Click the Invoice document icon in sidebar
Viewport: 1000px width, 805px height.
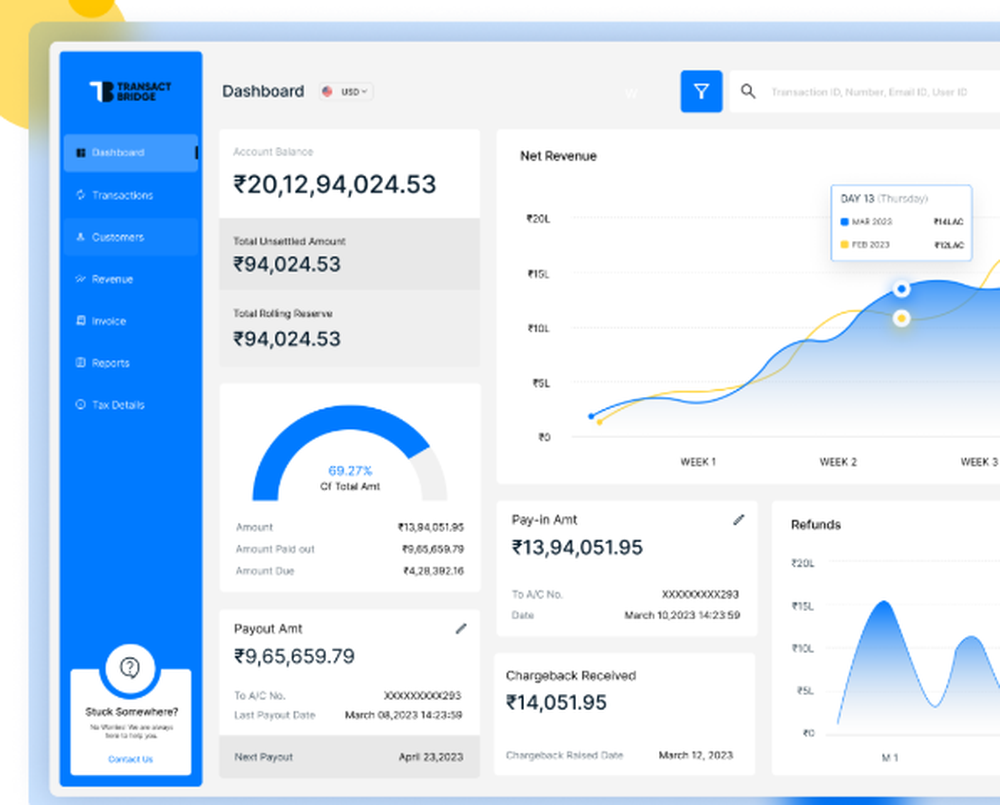(80, 320)
